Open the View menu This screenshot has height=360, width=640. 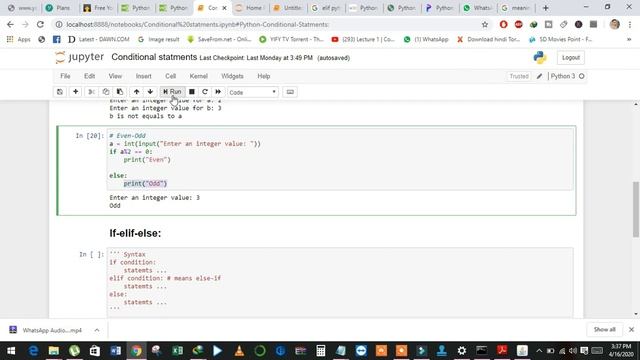pyautogui.click(x=115, y=76)
